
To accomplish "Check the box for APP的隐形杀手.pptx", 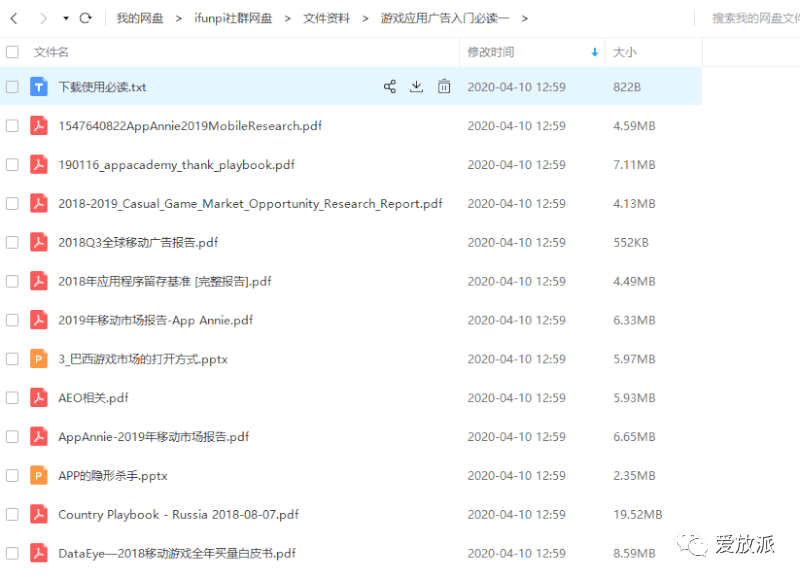I will coord(12,475).
